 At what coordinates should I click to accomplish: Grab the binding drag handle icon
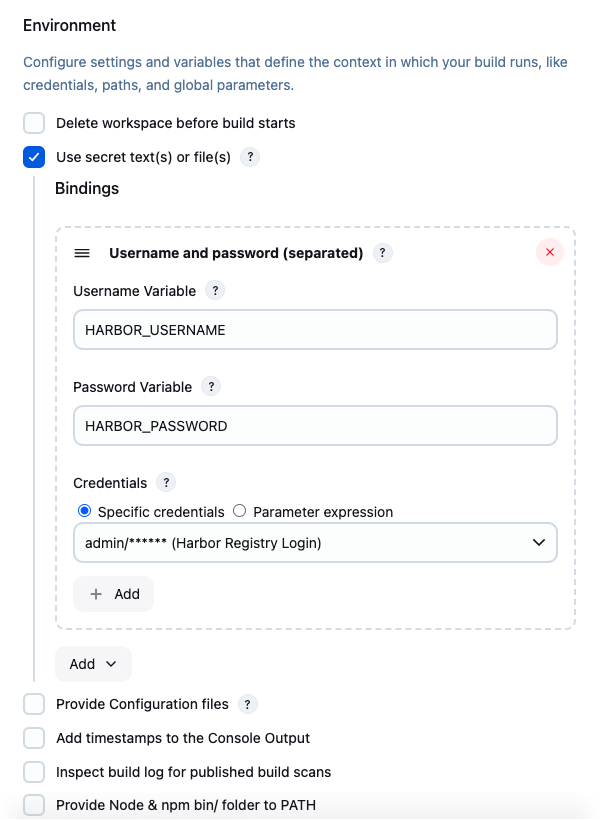(82, 253)
